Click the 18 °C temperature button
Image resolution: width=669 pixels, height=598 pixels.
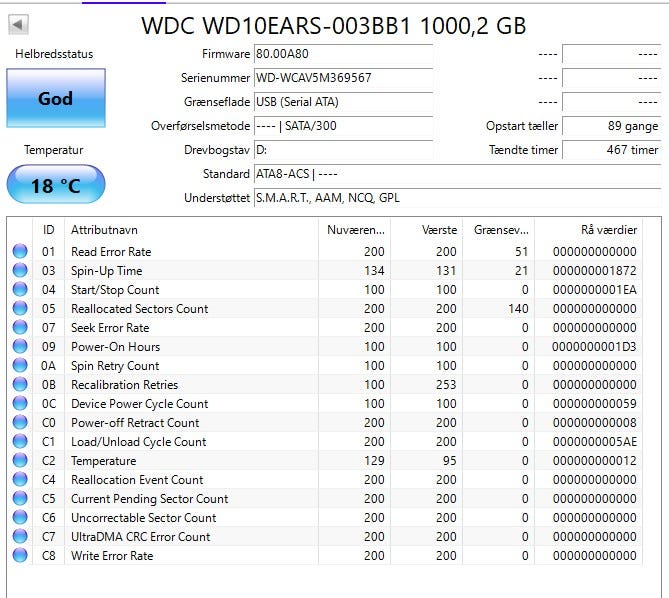(56, 185)
